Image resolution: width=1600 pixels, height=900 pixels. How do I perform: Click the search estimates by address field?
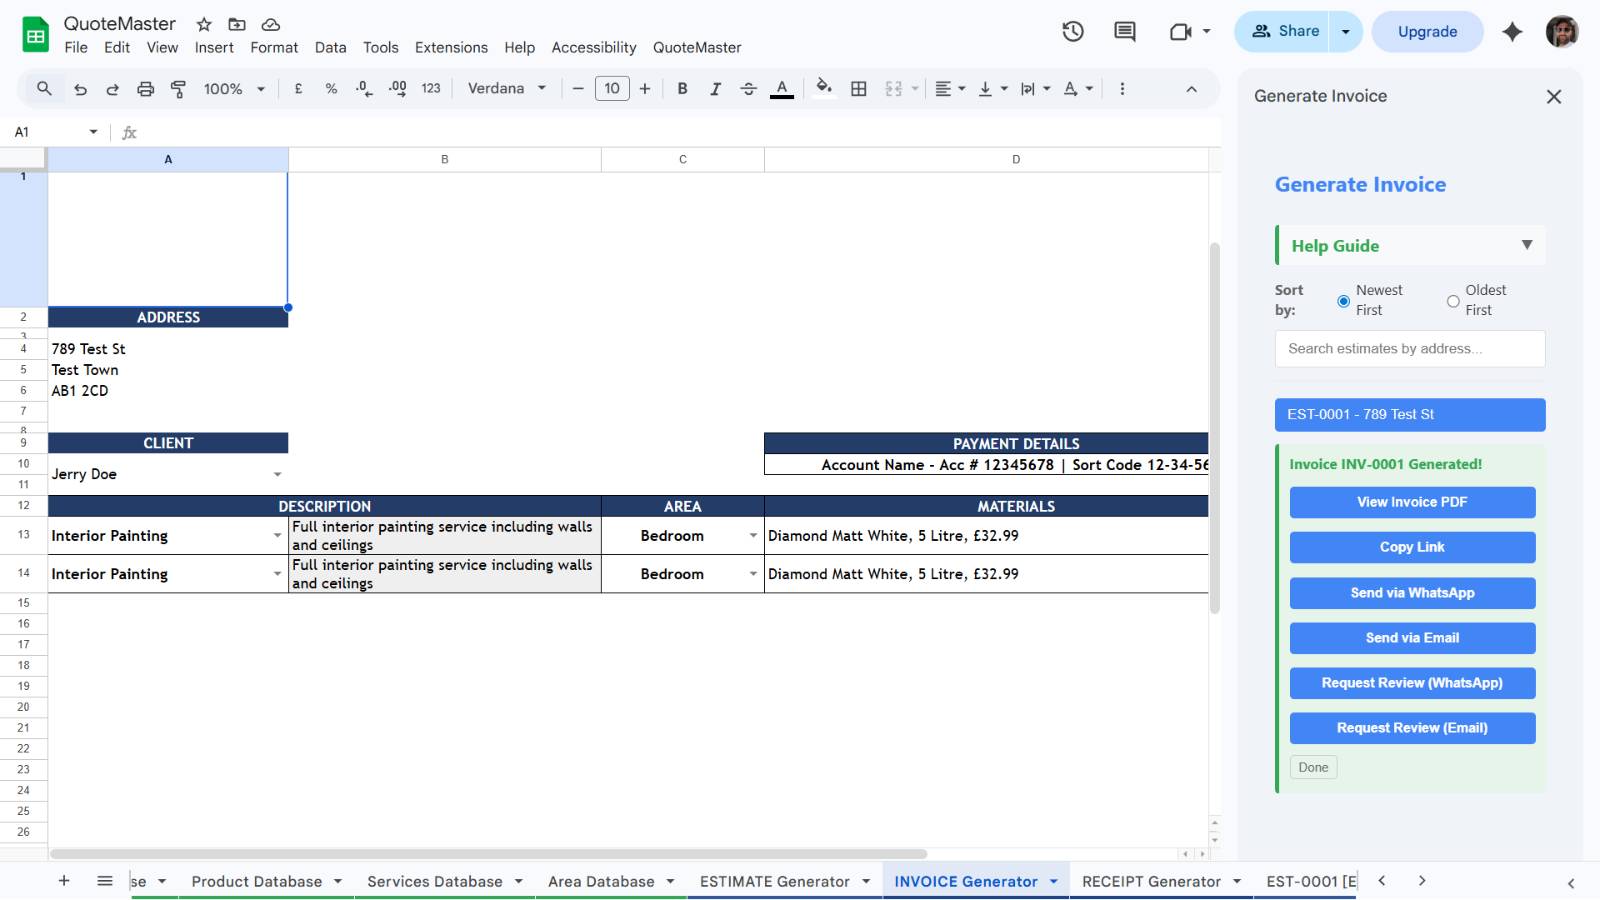[x=1409, y=348]
